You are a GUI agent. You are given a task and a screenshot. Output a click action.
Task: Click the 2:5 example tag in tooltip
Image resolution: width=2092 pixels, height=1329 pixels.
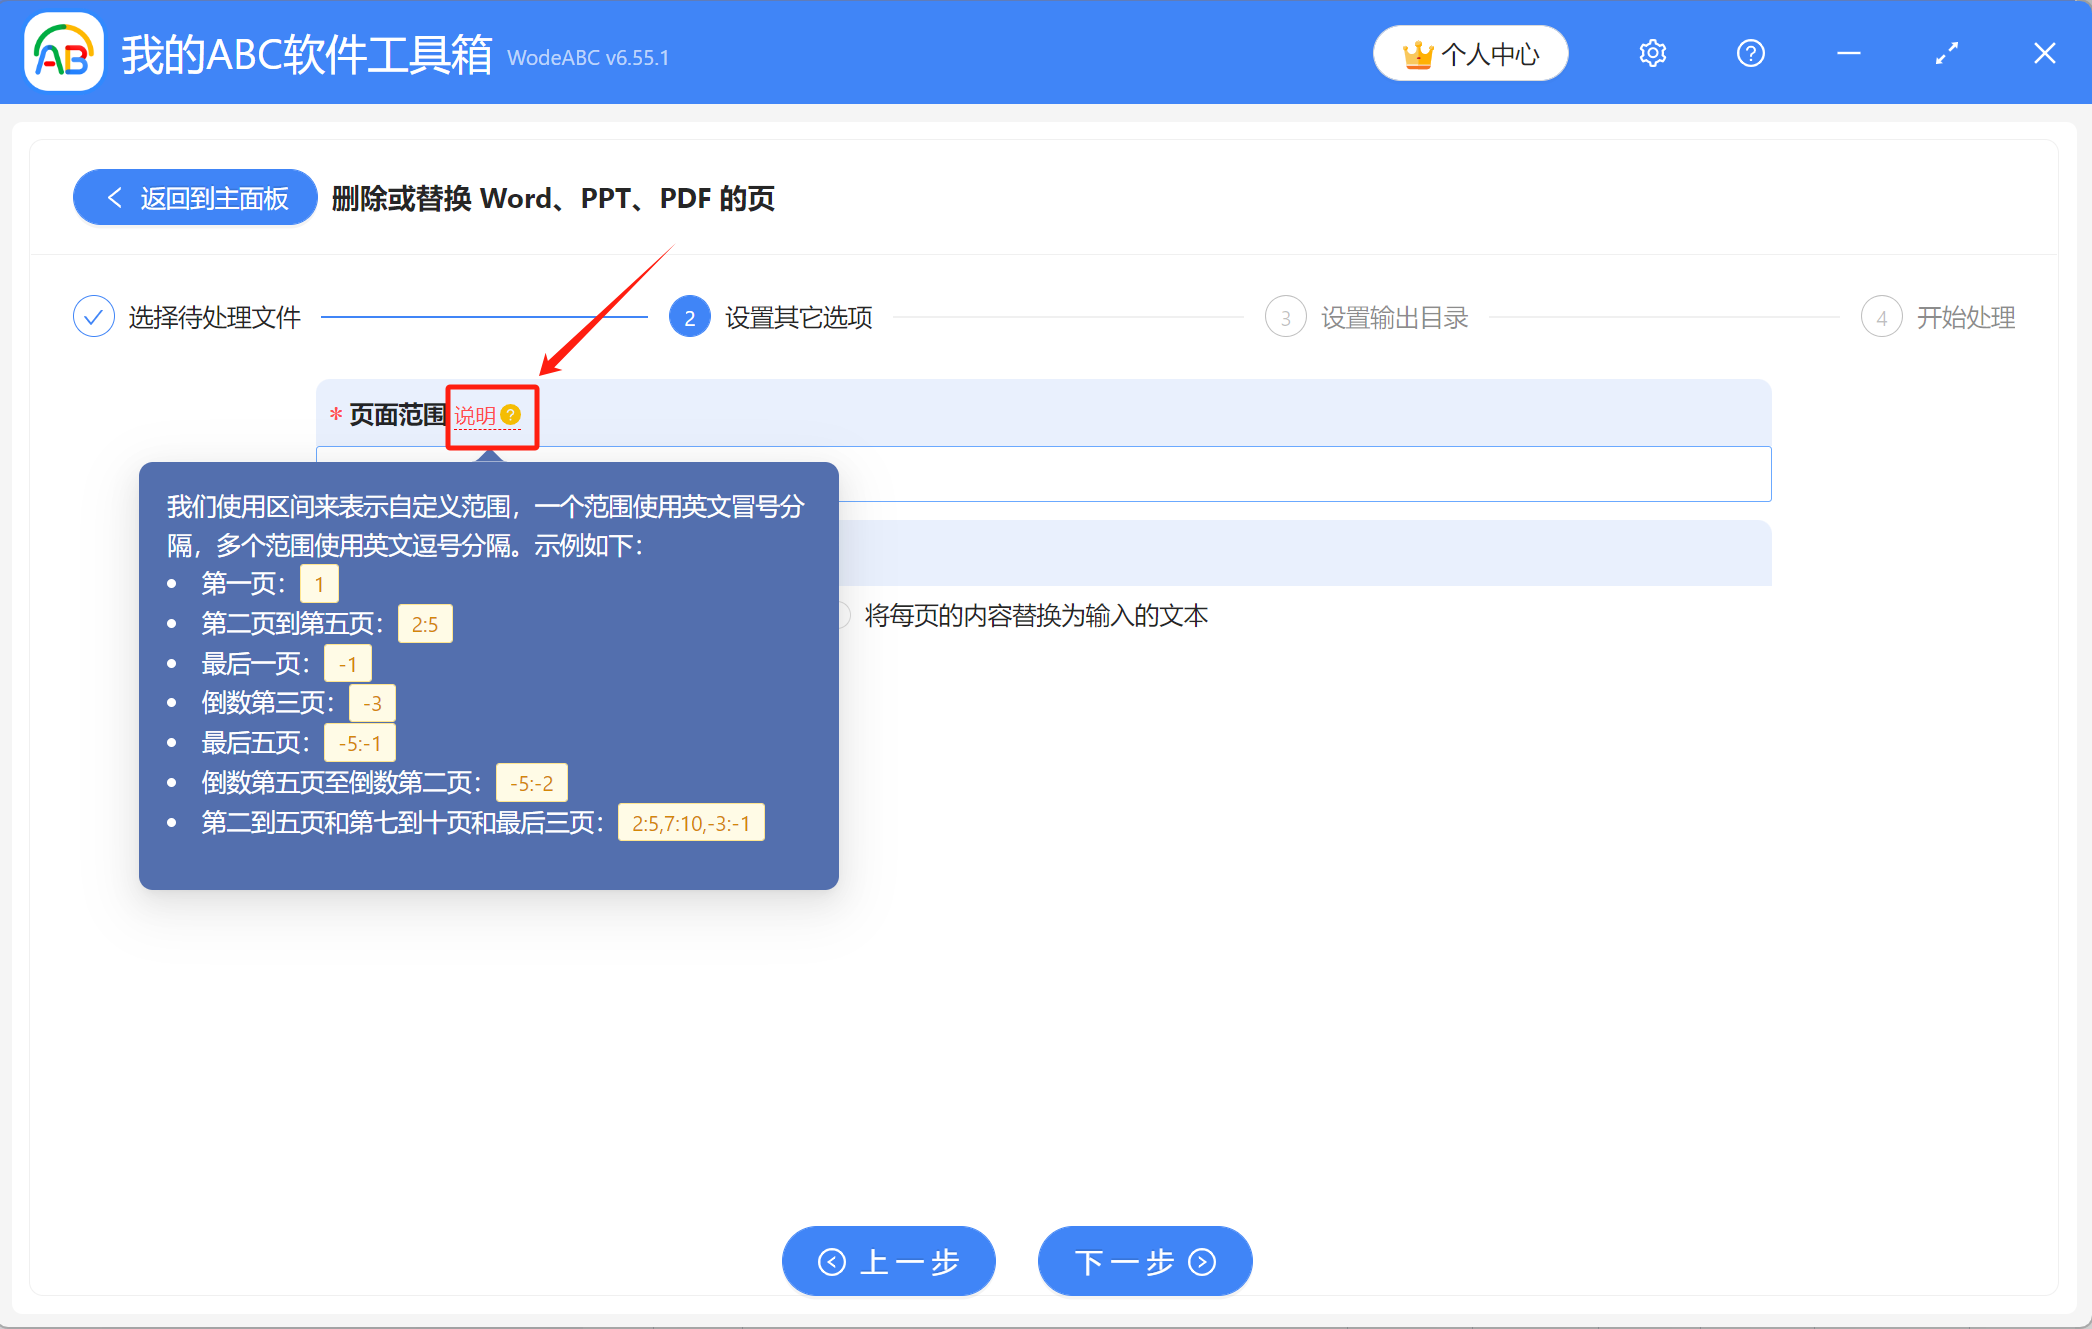[x=425, y=623]
